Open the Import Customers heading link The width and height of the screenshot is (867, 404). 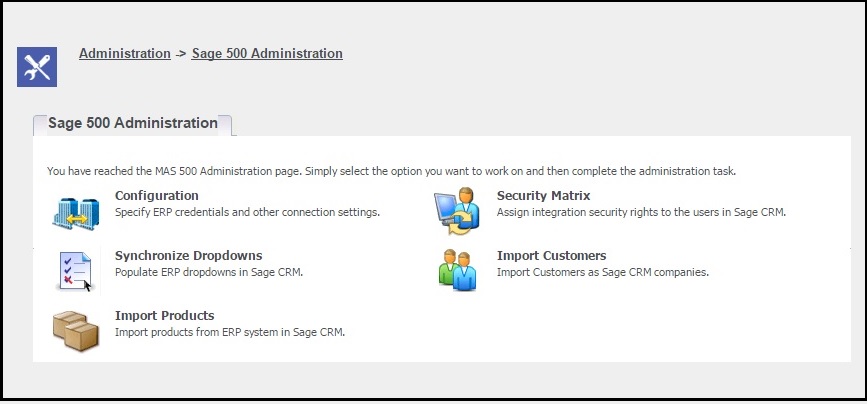551,256
